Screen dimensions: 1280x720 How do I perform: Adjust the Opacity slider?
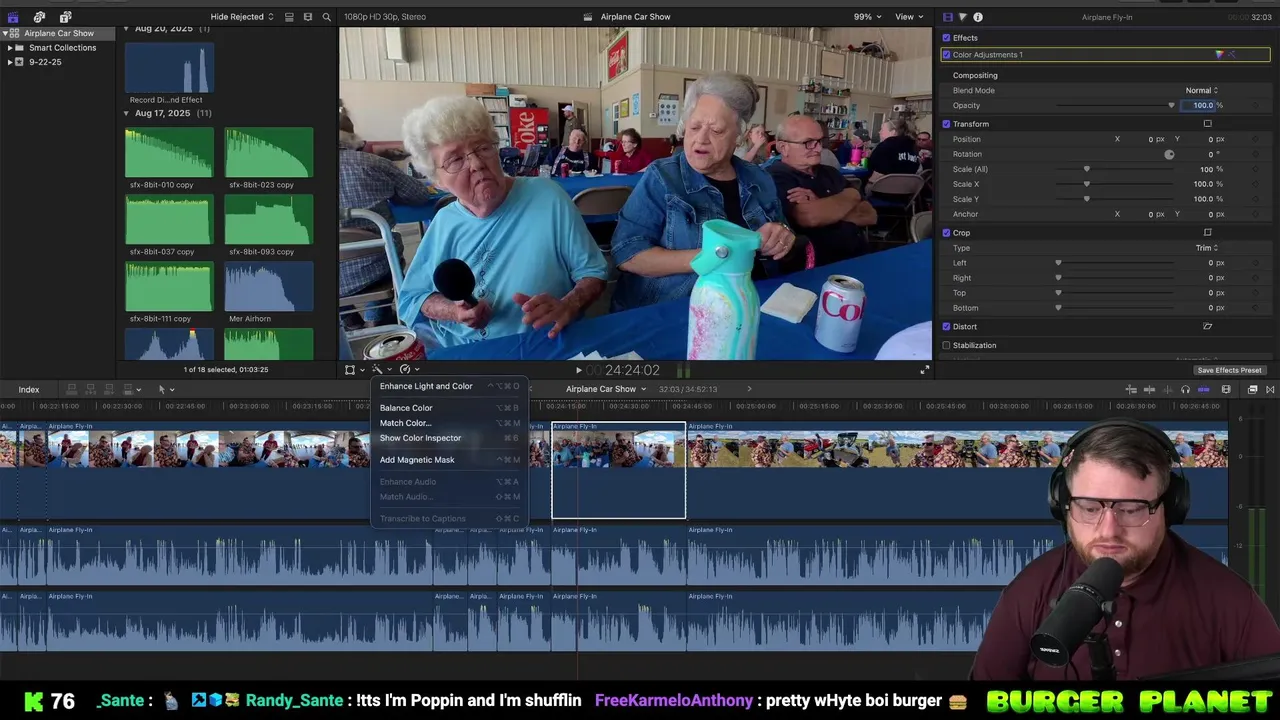click(x=1115, y=106)
